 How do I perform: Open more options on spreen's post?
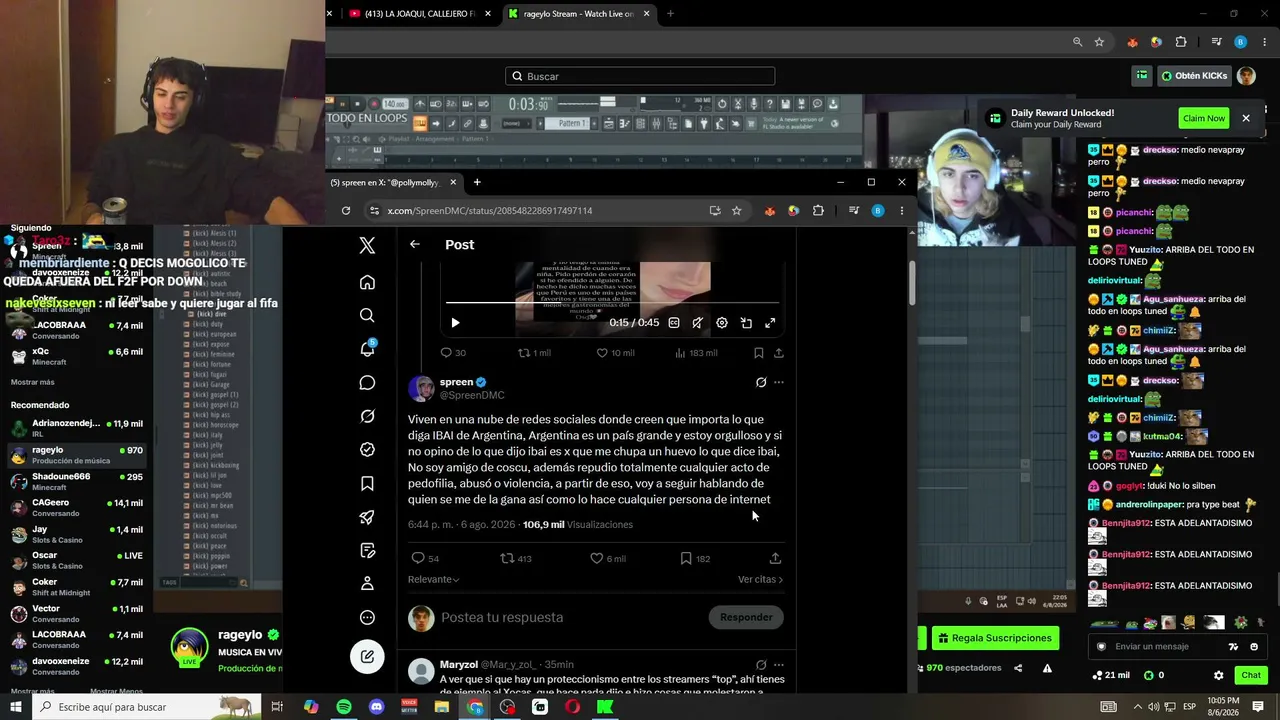point(779,382)
